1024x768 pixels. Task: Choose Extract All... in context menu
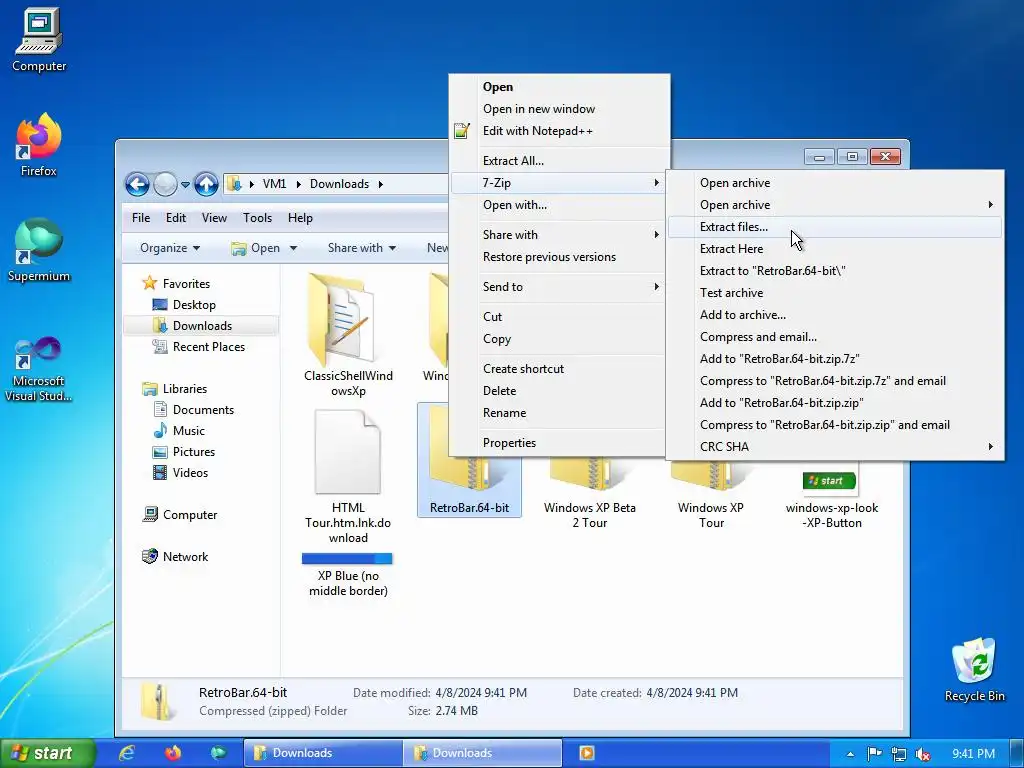click(559, 161)
